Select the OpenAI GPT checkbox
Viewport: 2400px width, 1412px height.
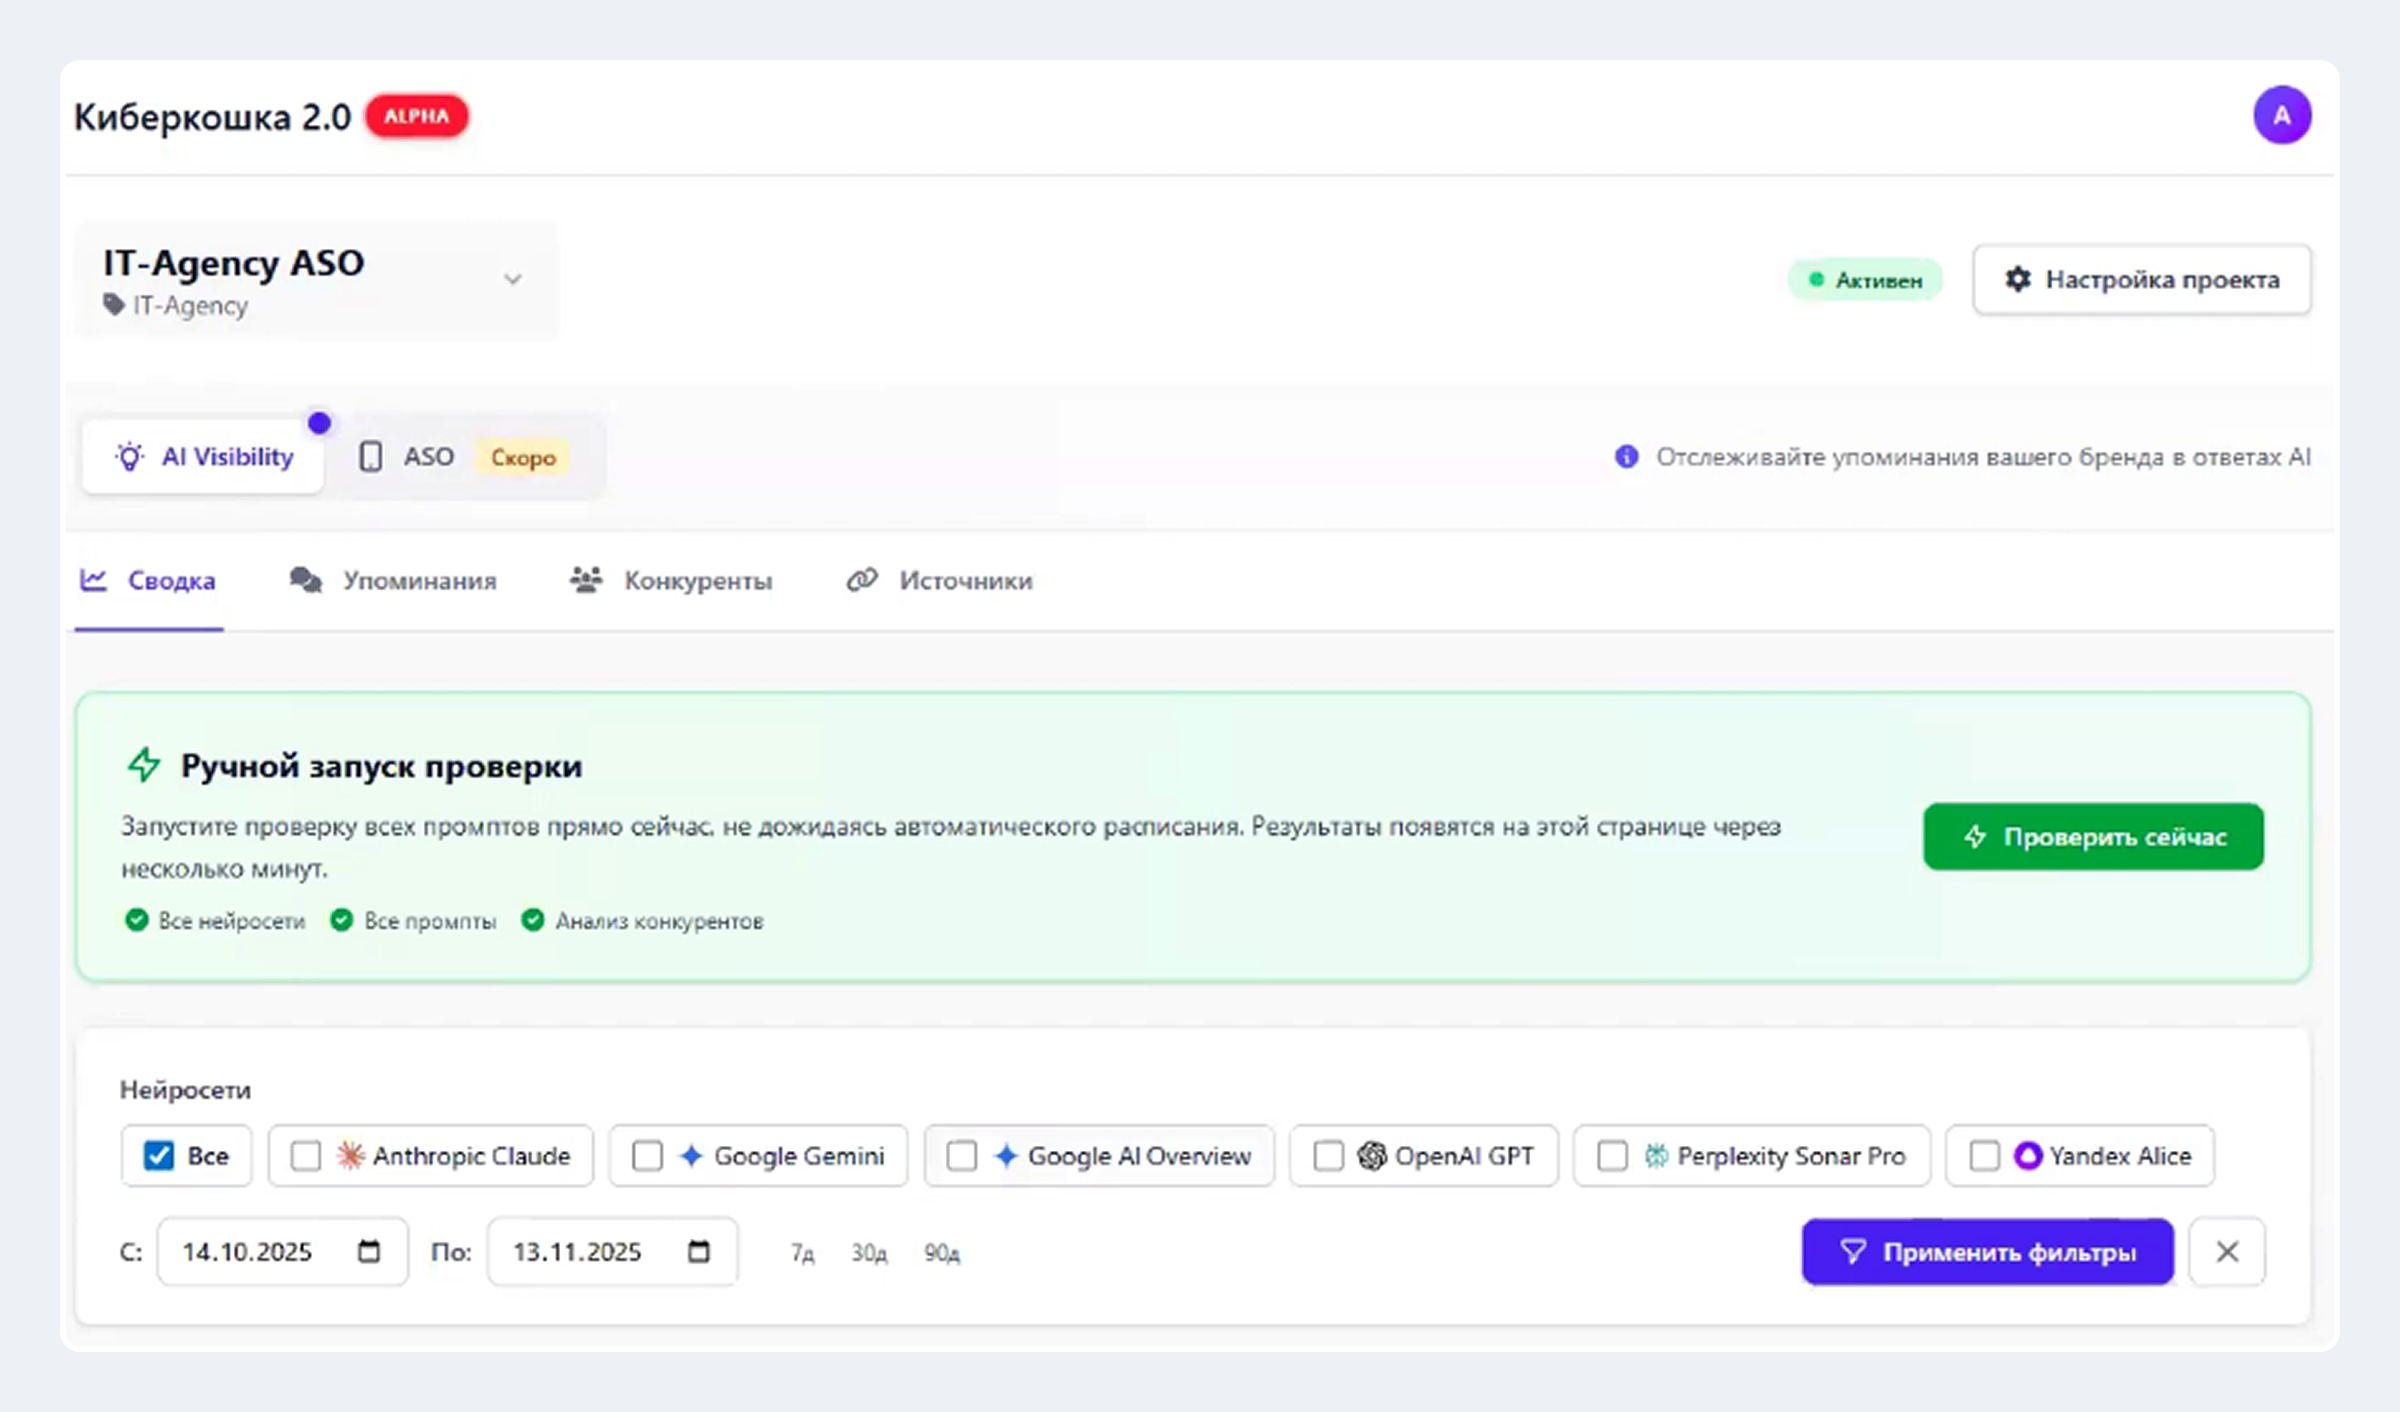[1328, 1156]
